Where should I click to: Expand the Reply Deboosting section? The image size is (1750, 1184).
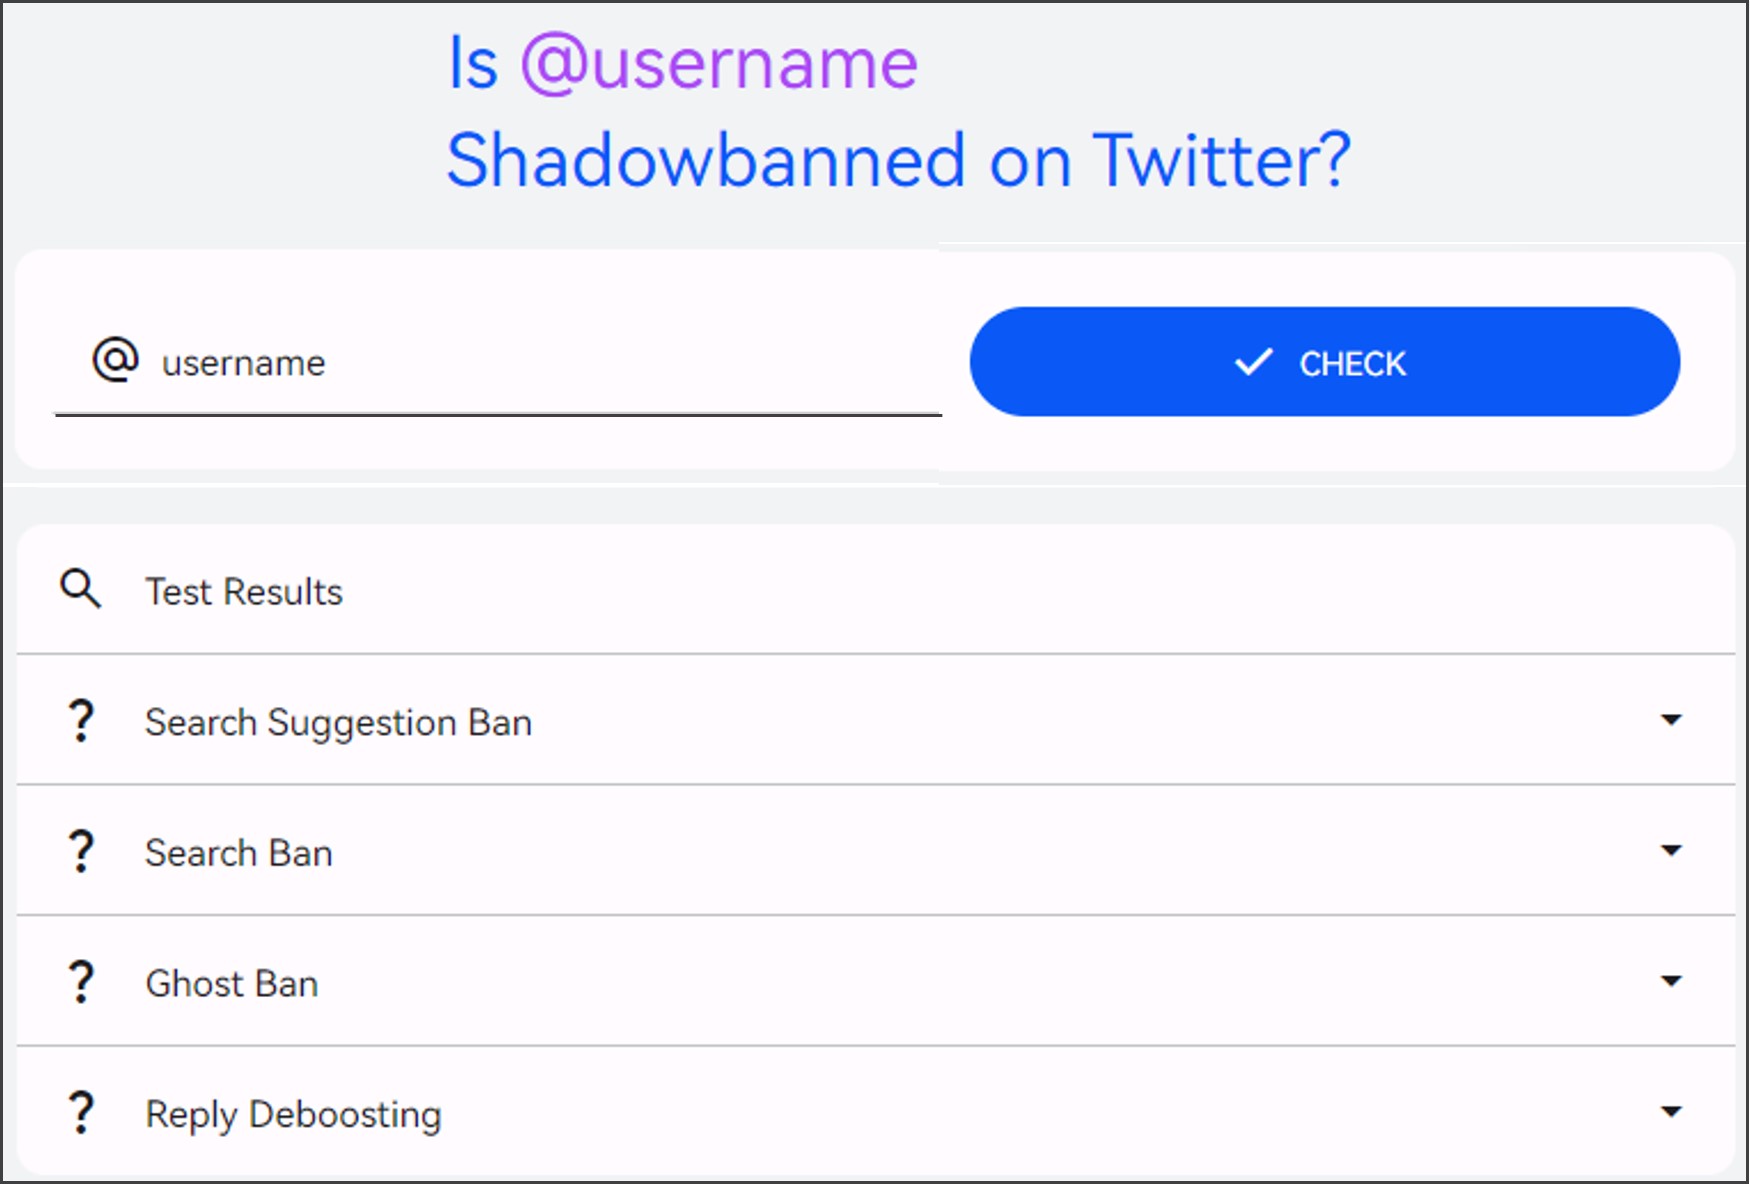[x=1672, y=1112]
